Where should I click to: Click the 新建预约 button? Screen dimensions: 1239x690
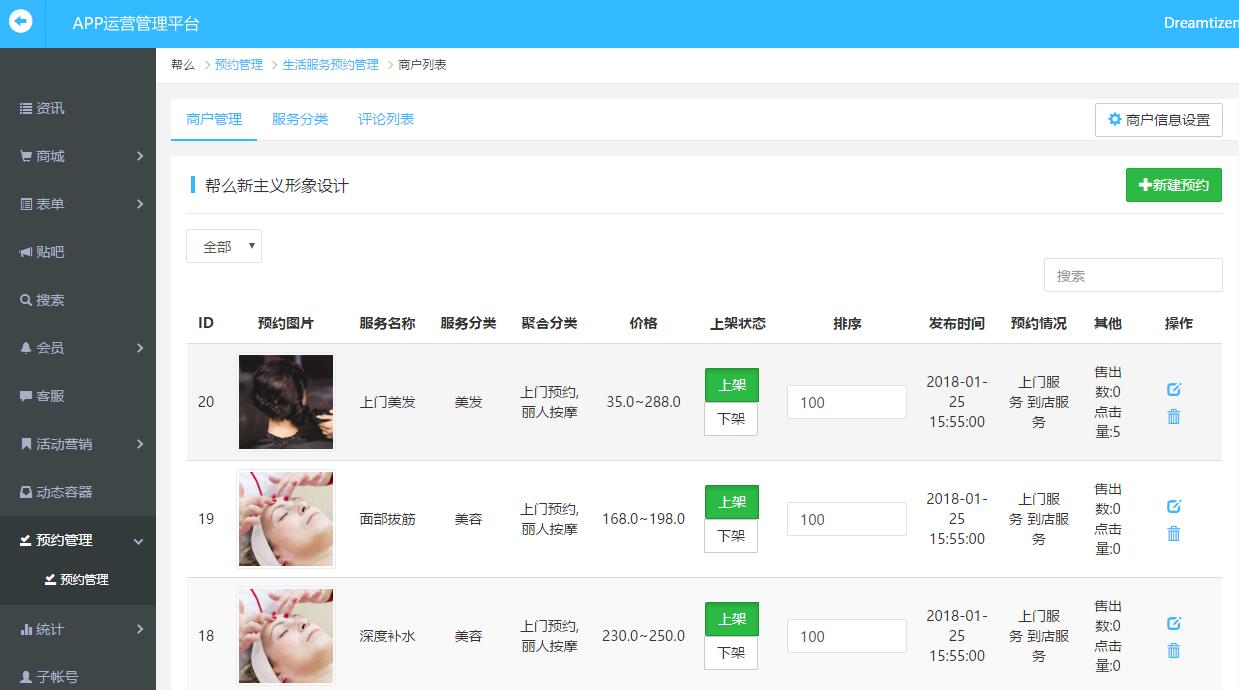pyautogui.click(x=1173, y=185)
